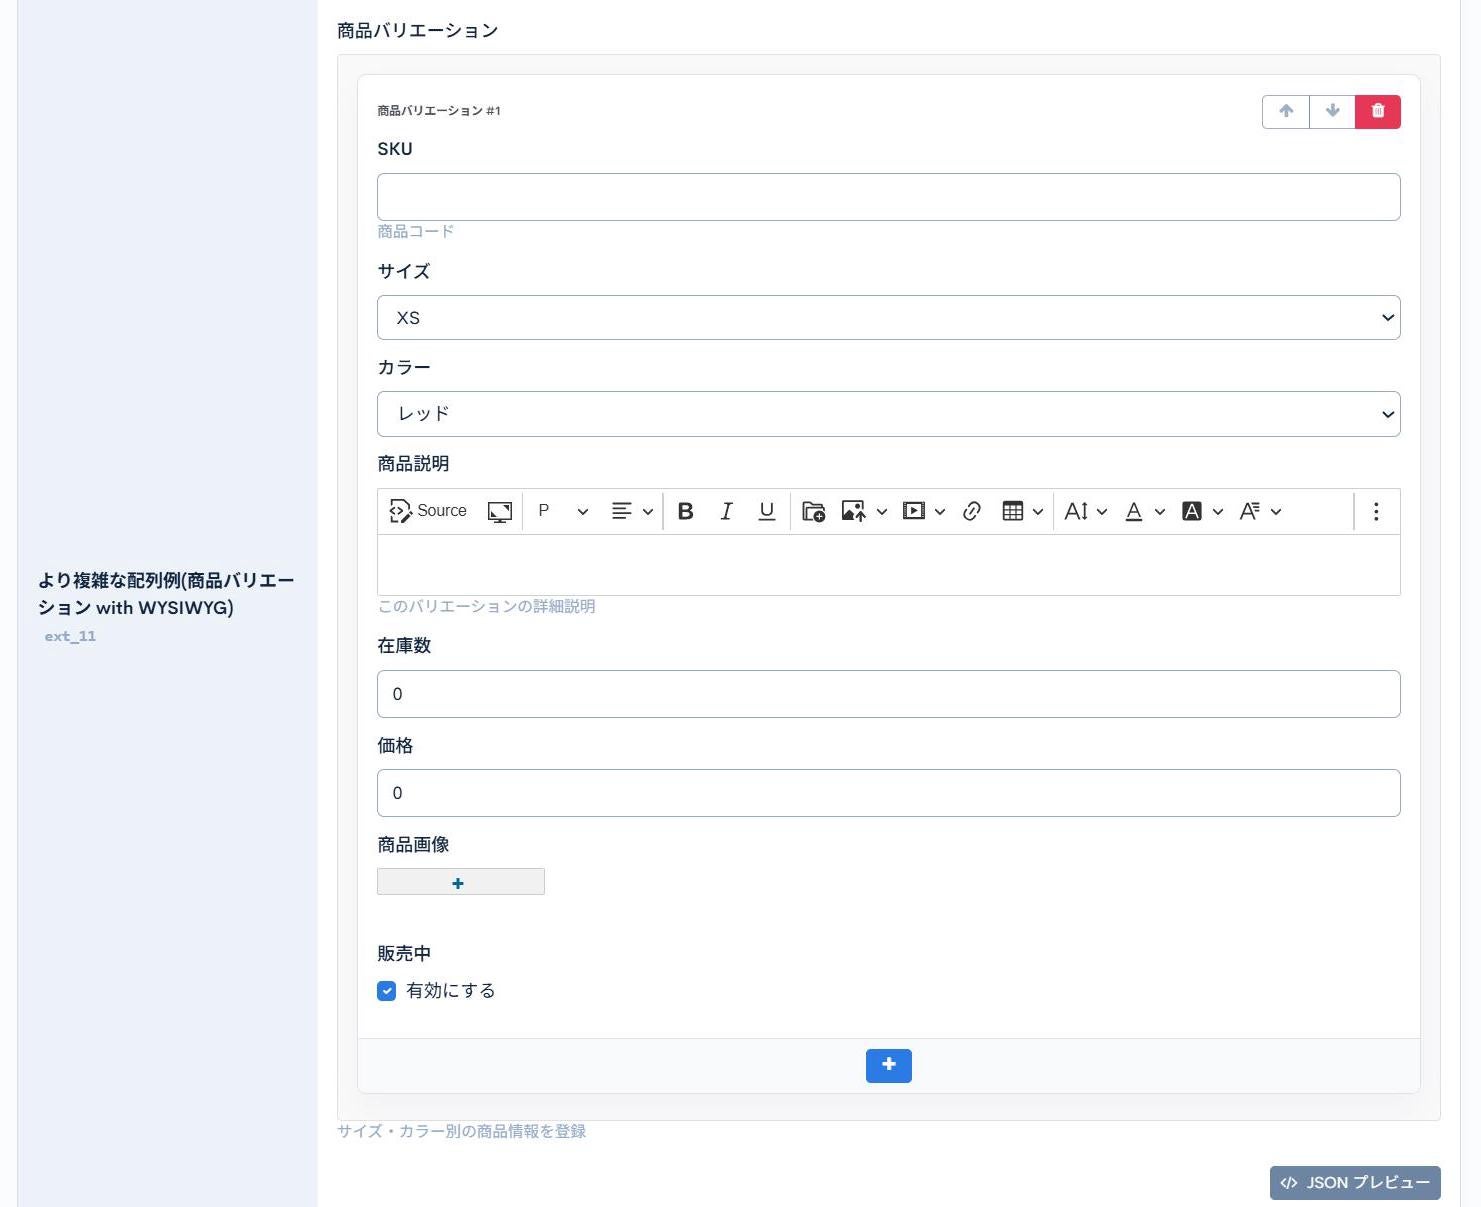Toggle Source mode in the editor
This screenshot has width=1481, height=1207.
pos(427,511)
